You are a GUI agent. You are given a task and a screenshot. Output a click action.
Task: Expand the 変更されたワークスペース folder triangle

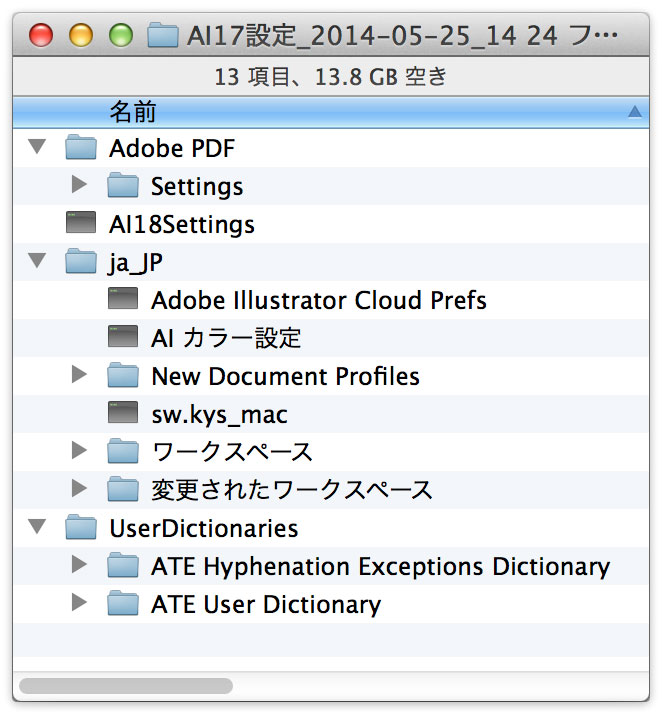[79, 489]
